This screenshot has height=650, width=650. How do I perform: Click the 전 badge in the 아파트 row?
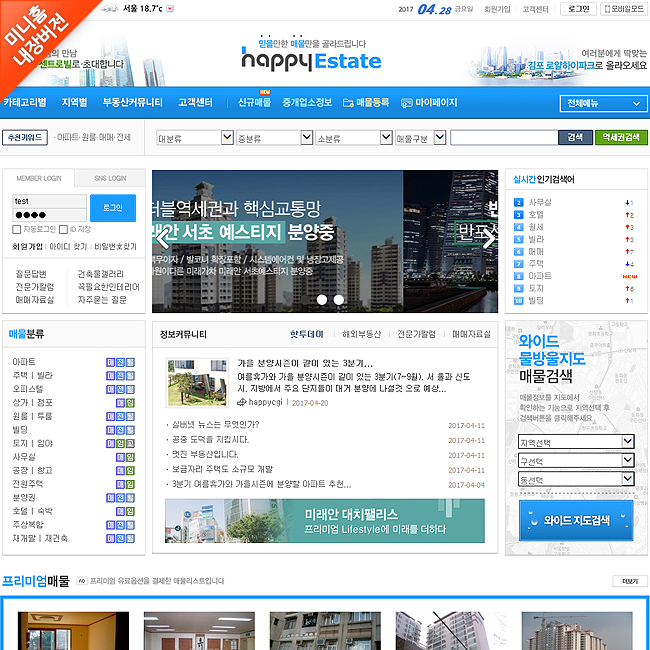(x=120, y=362)
